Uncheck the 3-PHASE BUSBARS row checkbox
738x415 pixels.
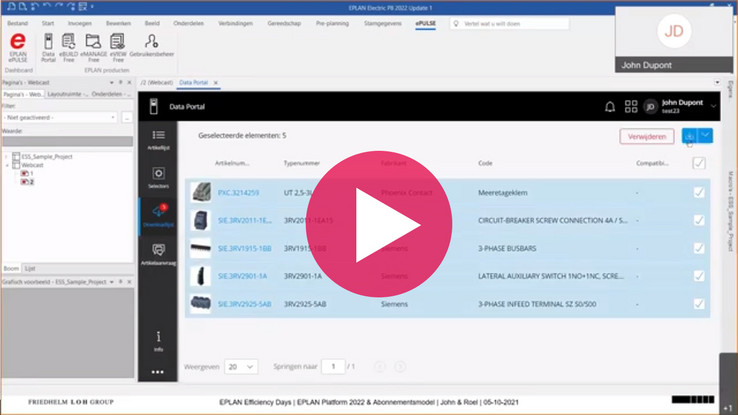(x=699, y=248)
